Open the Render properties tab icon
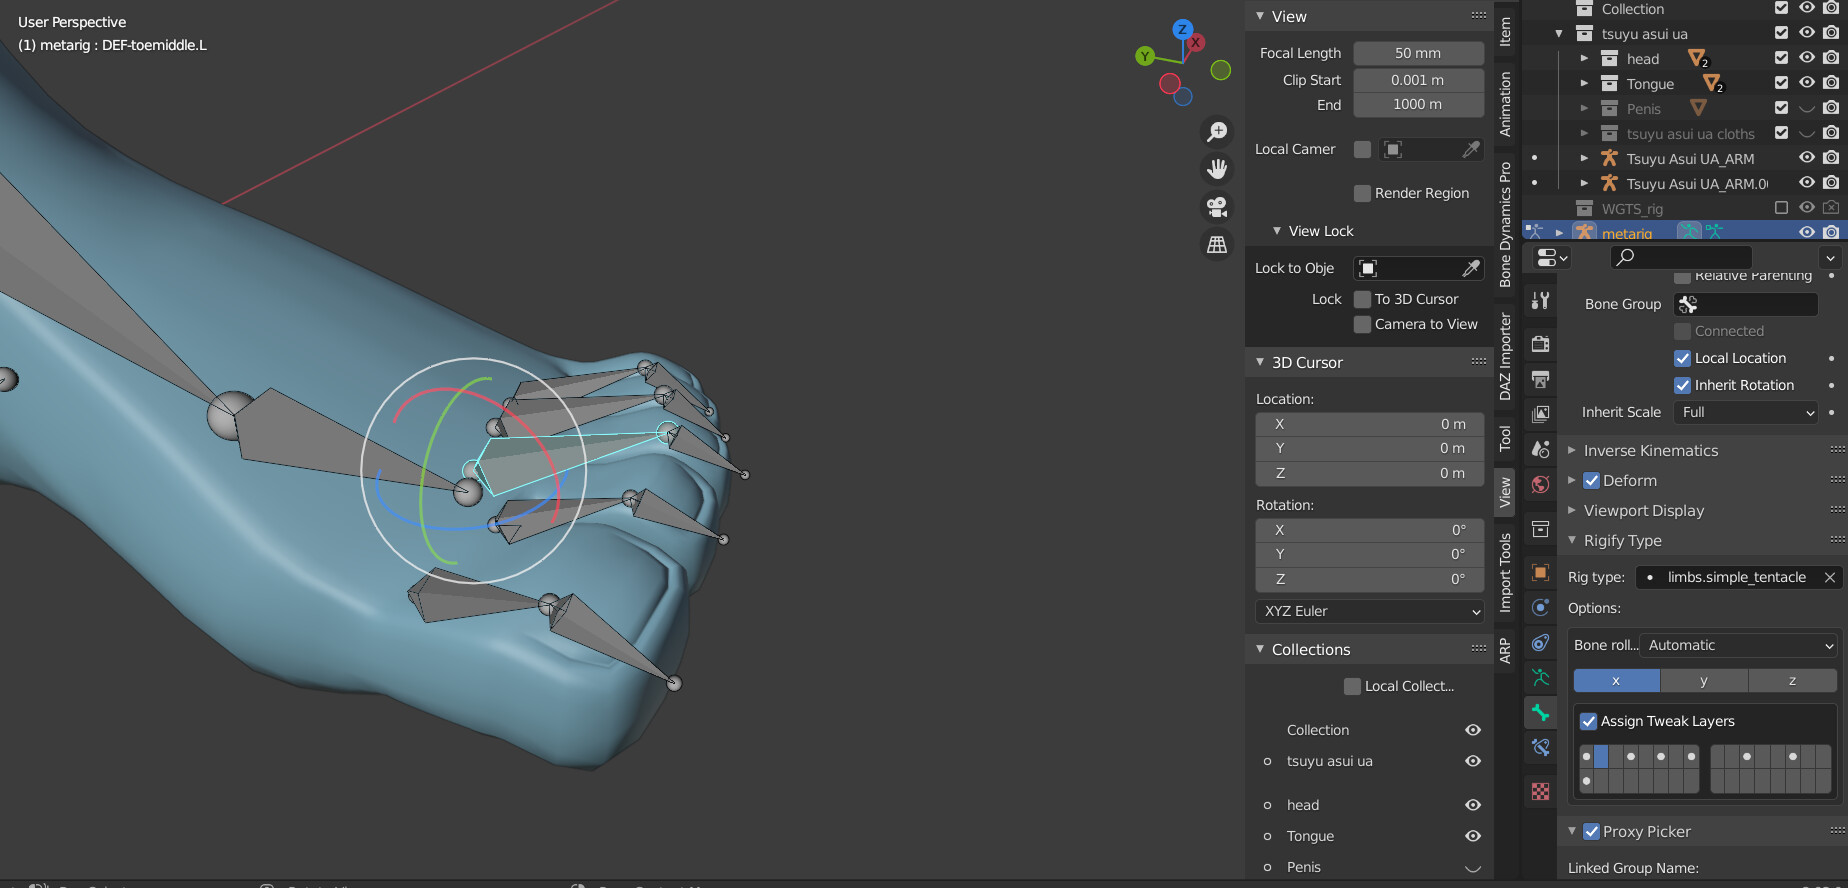The image size is (1848, 888). click(x=1541, y=344)
